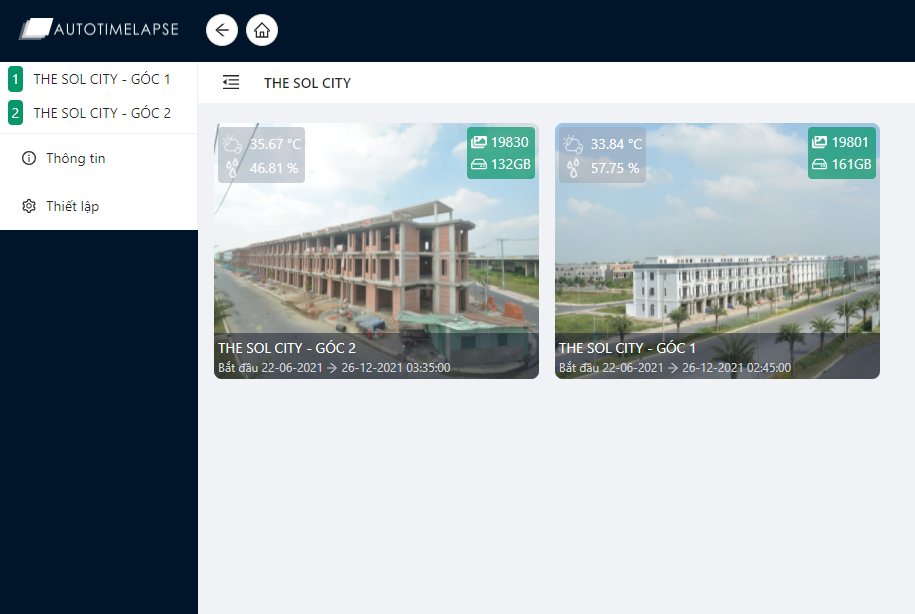Click date range ending 26-12-2021 02:45:00
Viewport: 915px width, 614px height.
pos(675,368)
